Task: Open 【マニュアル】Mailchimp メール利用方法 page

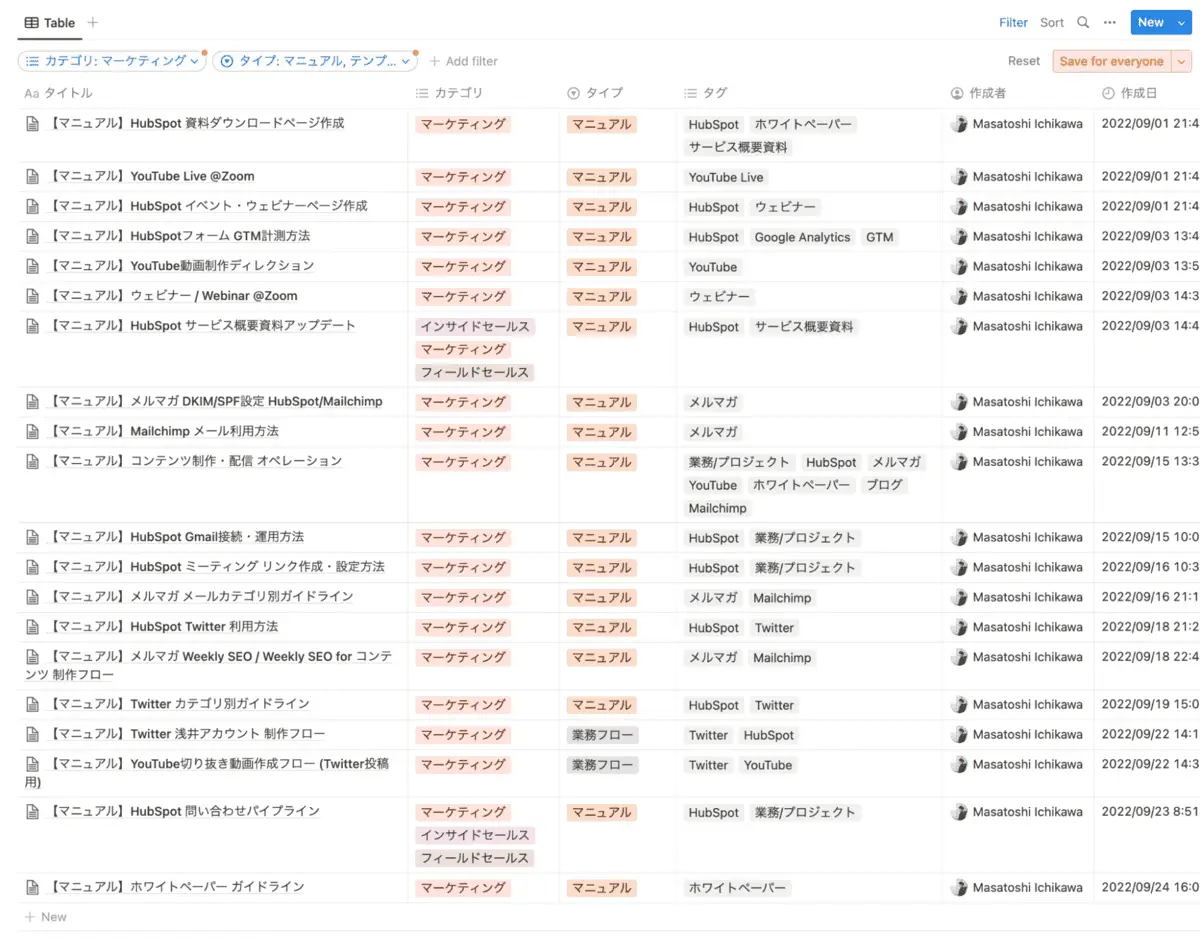Action: pyautogui.click(x=204, y=432)
